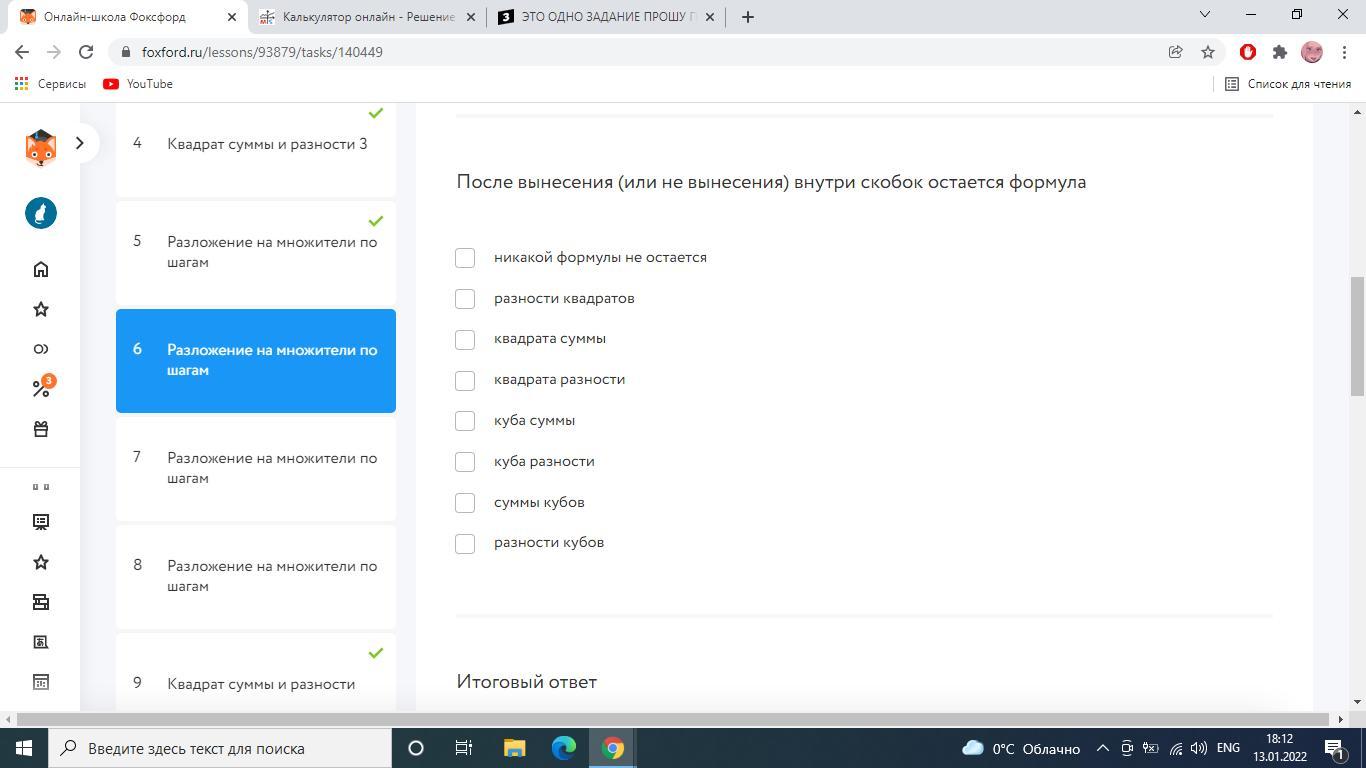Check the 'разности квадратов' checkbox
Screen dimensions: 1366x768
tap(465, 299)
